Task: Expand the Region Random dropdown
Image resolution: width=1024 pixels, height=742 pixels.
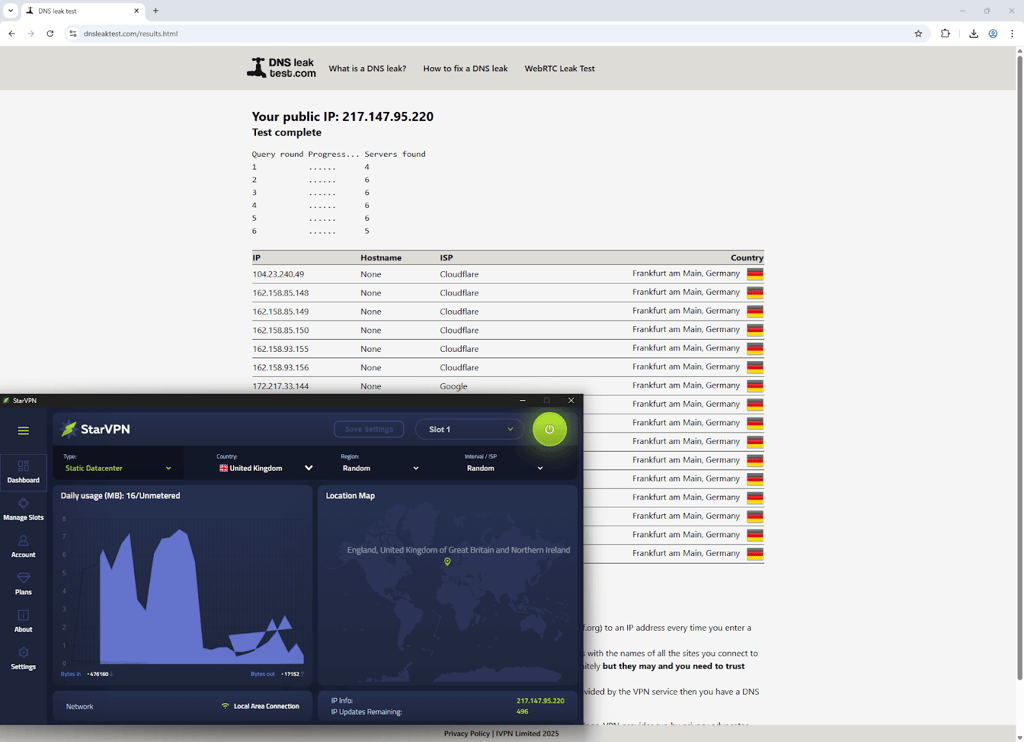Action: point(380,468)
